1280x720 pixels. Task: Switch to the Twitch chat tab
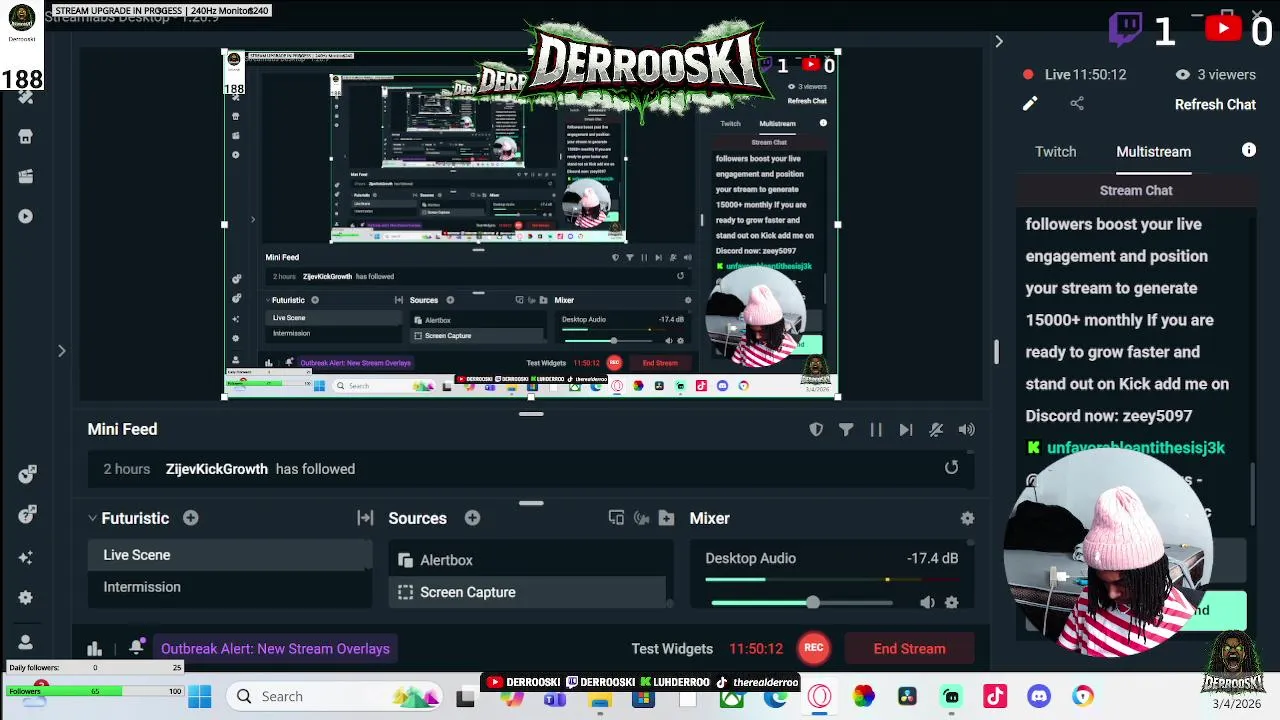pyautogui.click(x=1055, y=152)
